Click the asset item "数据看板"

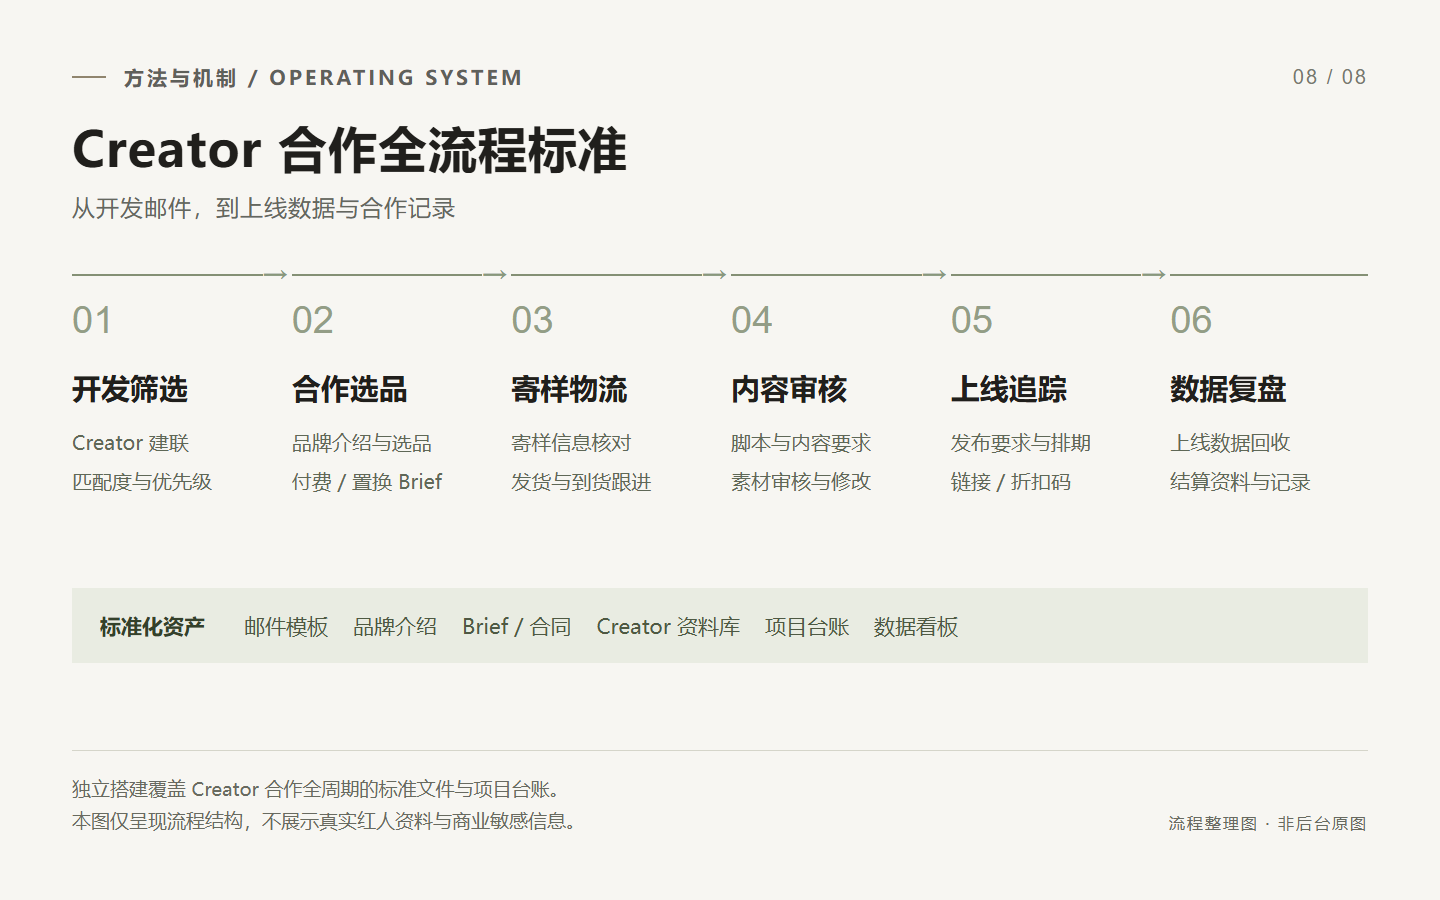coord(916,627)
